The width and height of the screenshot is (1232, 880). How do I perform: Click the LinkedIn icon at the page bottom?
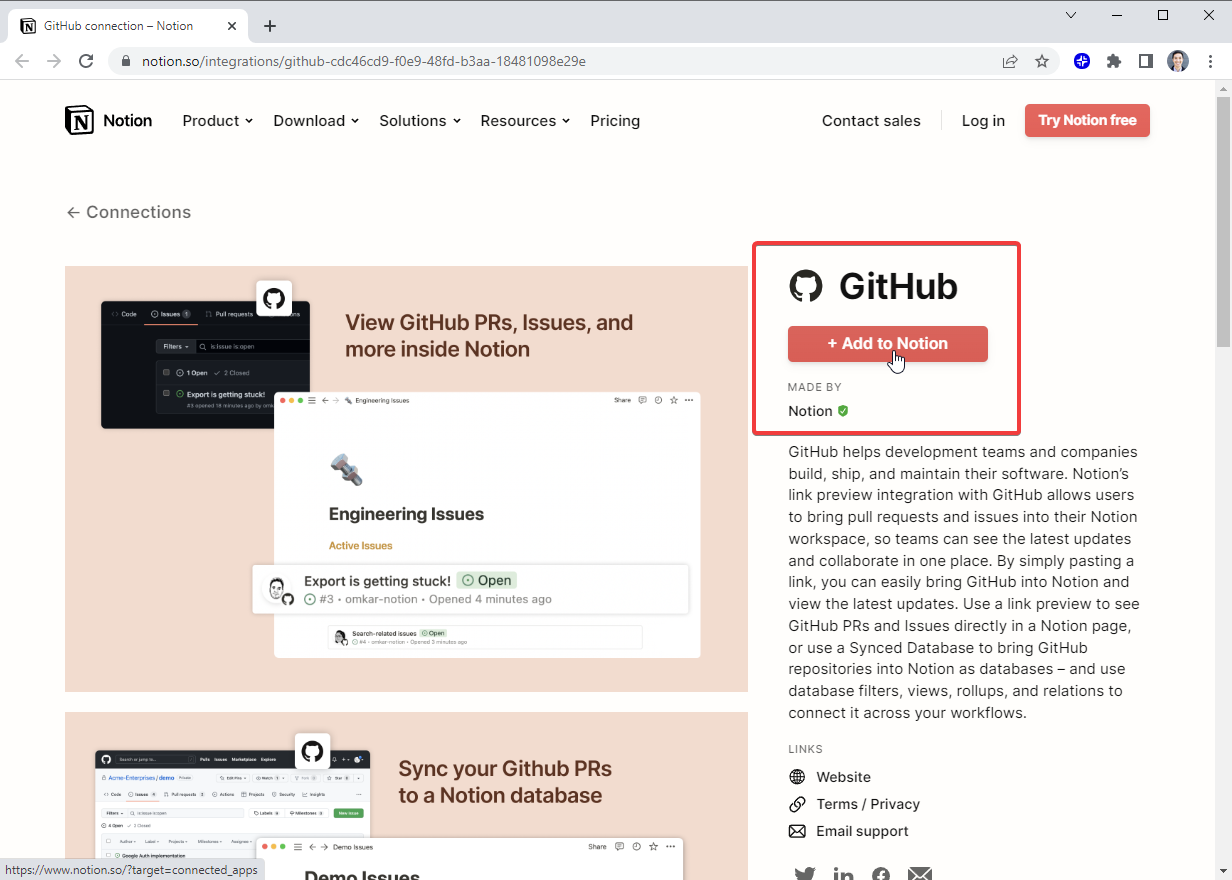pyautogui.click(x=843, y=872)
